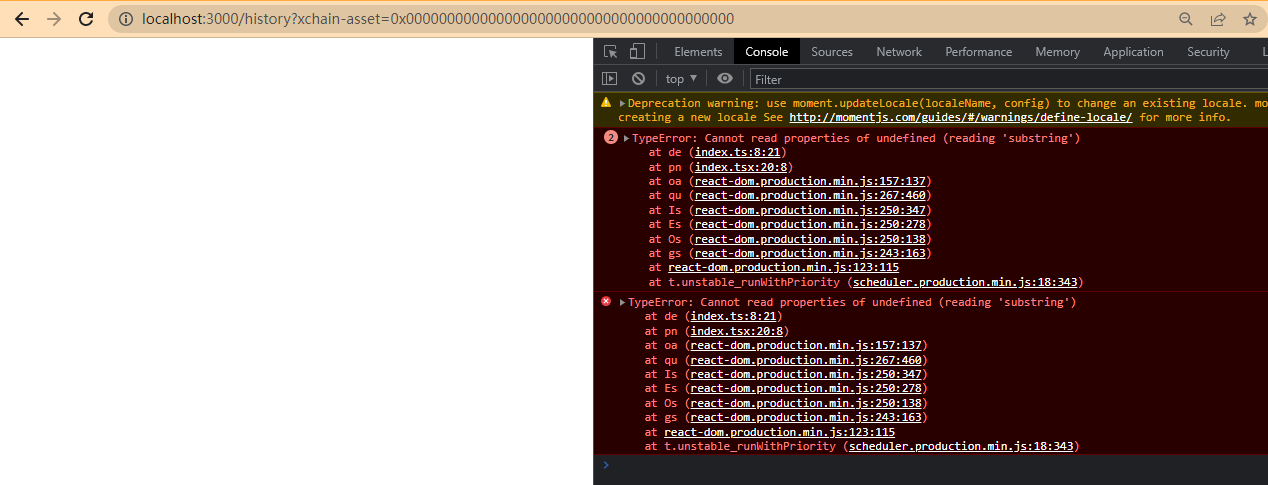Image resolution: width=1268 pixels, height=485 pixels.
Task: Bookmark this page with the star icon
Action: (1249, 19)
